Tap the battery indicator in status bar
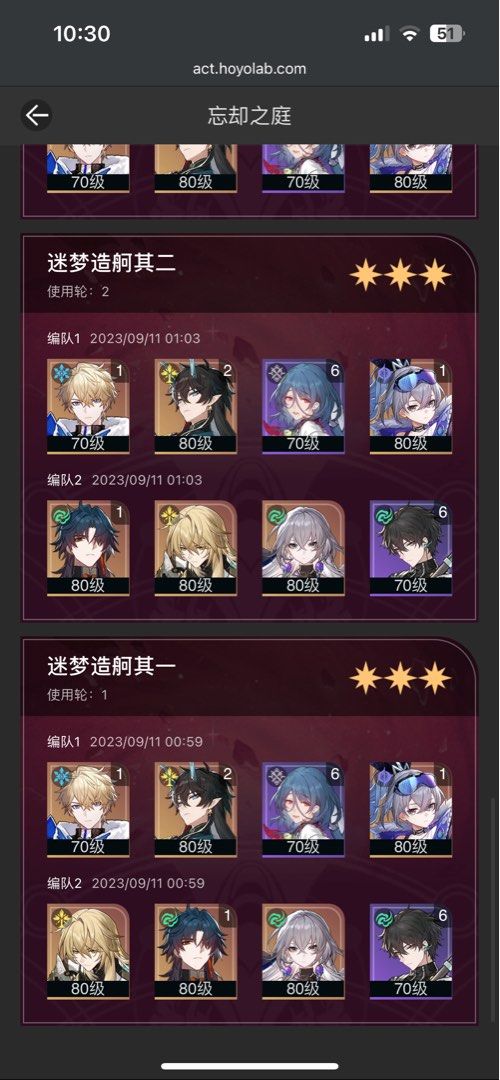This screenshot has width=500, height=1080. tap(448, 34)
